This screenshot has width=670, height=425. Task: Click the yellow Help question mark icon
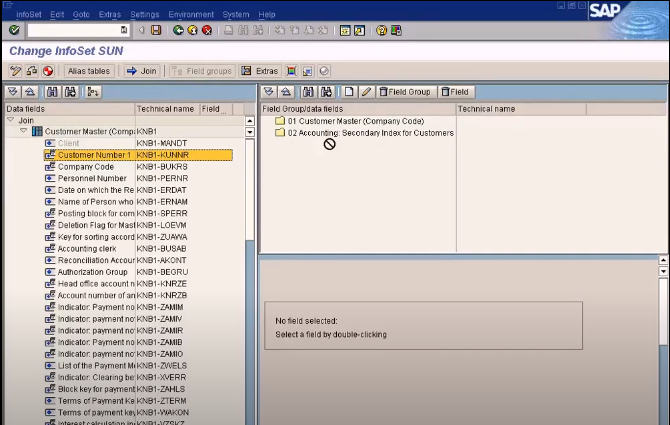381,30
